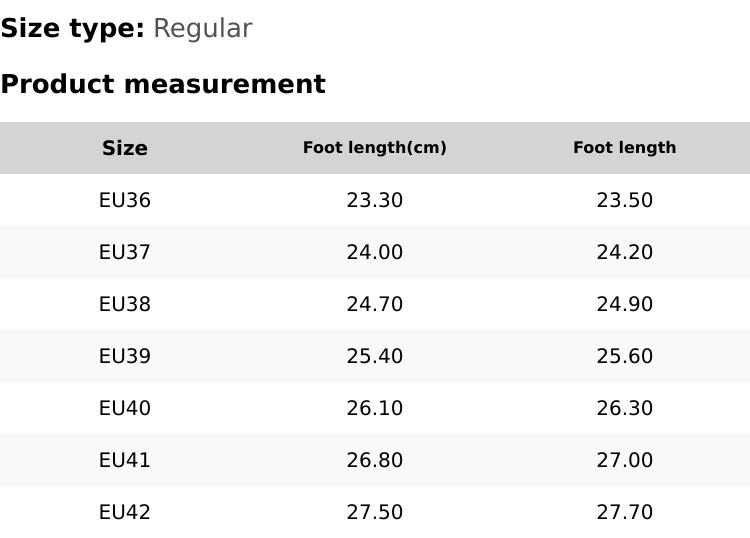Choose the EU38 size row label
750x538 pixels.
[125, 304]
